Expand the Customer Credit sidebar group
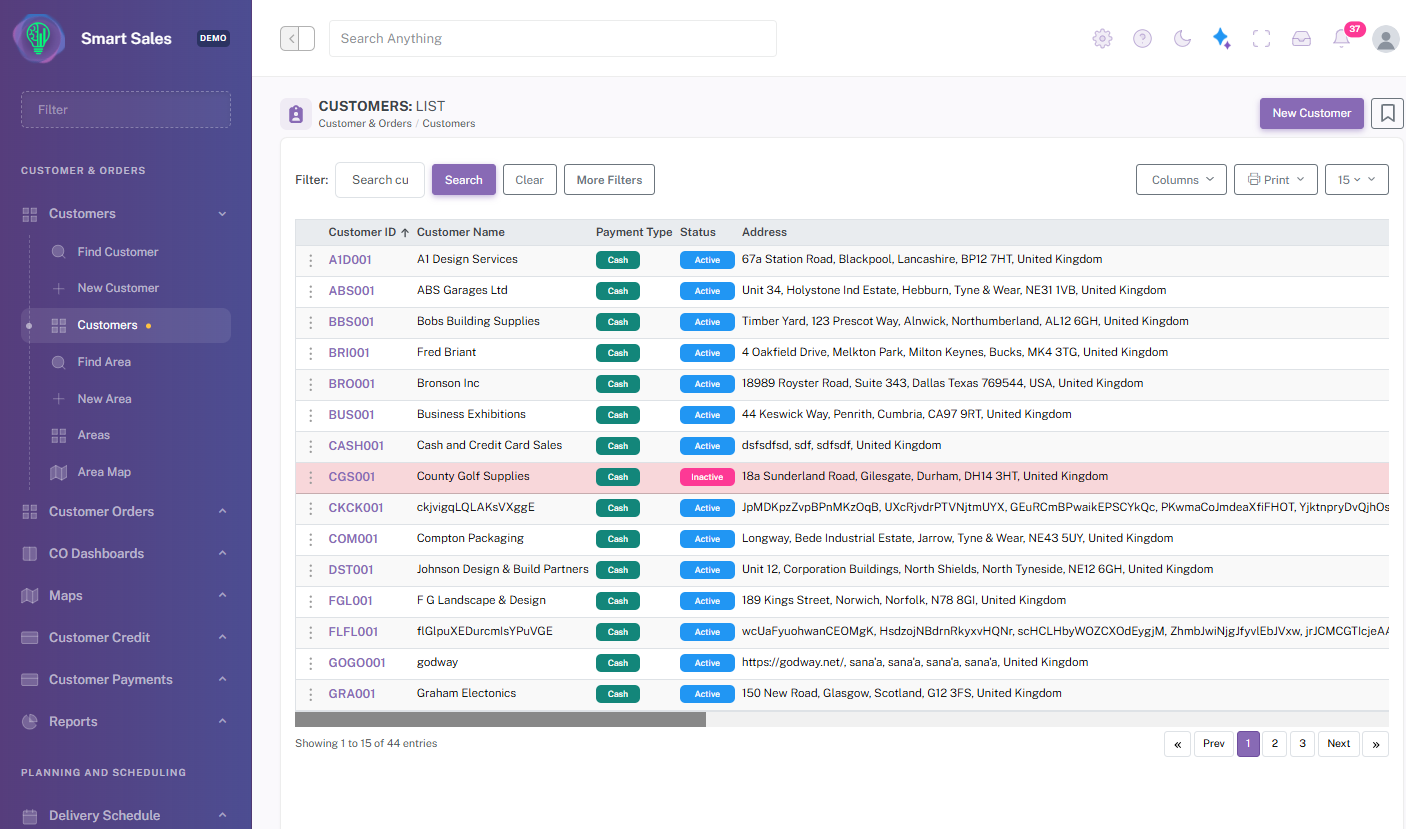 [x=126, y=637]
